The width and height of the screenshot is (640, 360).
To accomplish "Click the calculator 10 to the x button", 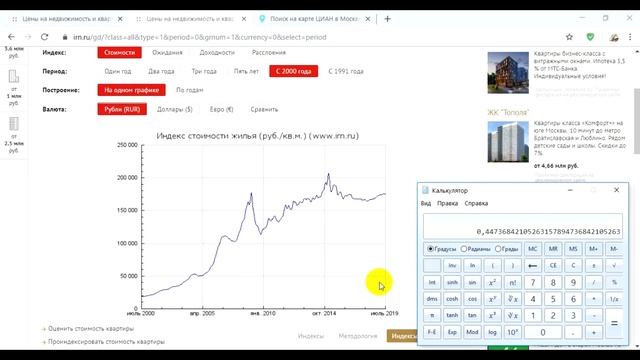I will 513,332.
